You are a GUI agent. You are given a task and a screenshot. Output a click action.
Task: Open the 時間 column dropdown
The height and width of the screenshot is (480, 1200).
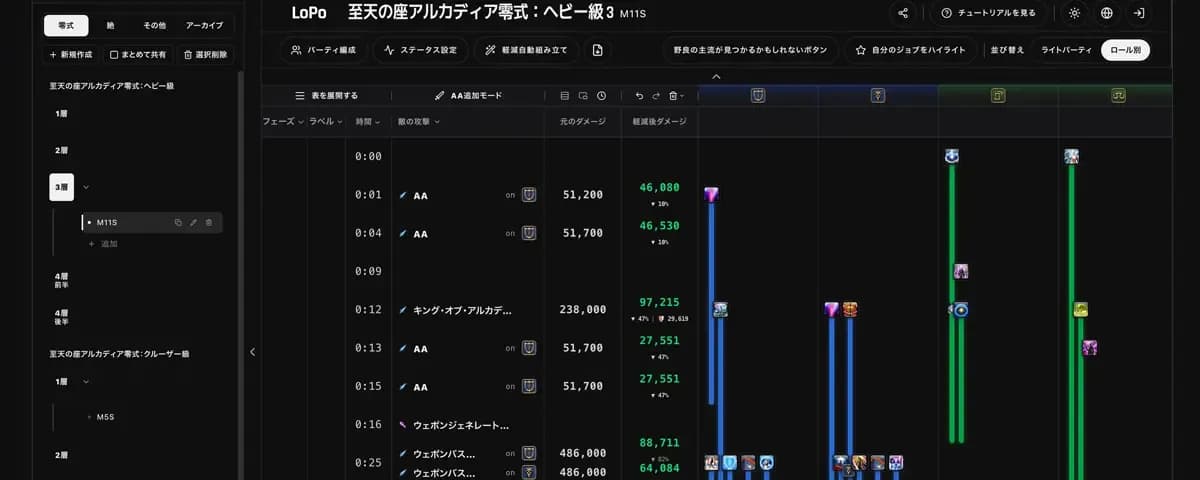[x=369, y=121]
